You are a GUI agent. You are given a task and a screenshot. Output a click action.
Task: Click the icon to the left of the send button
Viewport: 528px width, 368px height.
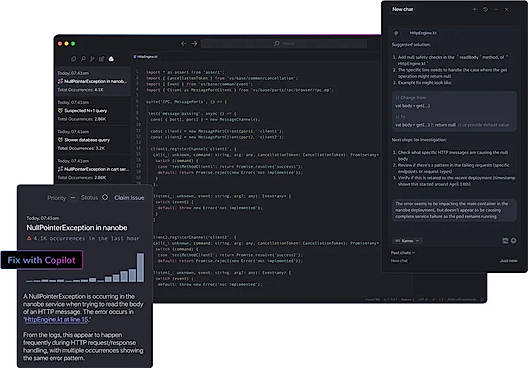point(505,240)
